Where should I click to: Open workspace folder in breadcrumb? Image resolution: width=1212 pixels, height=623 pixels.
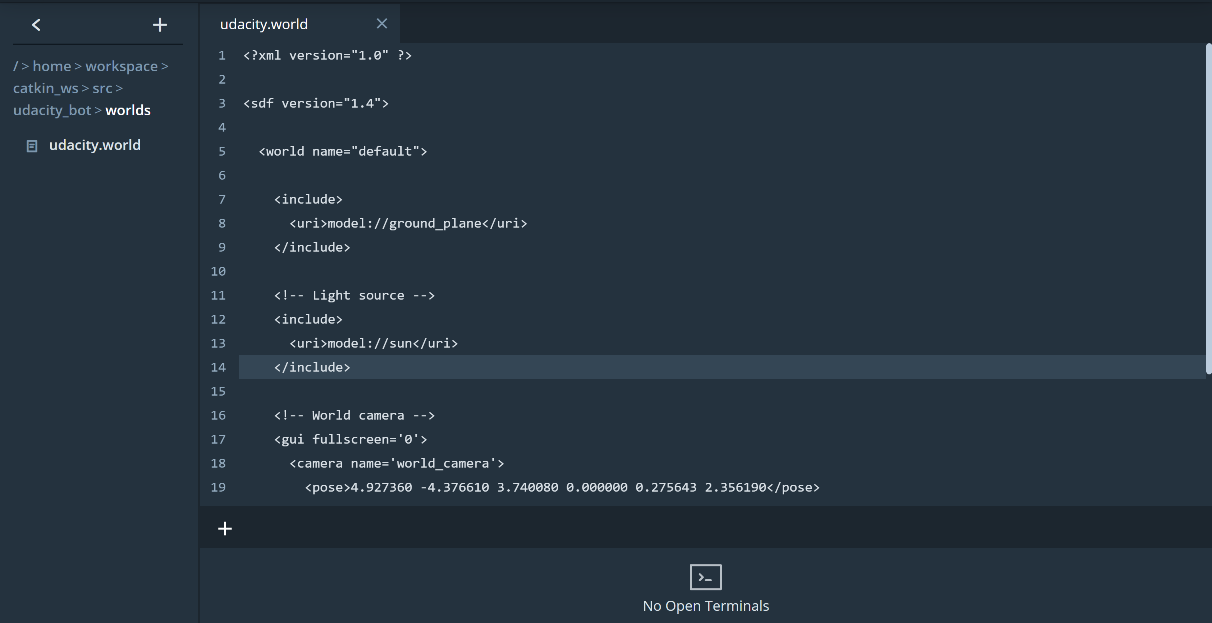(121, 66)
